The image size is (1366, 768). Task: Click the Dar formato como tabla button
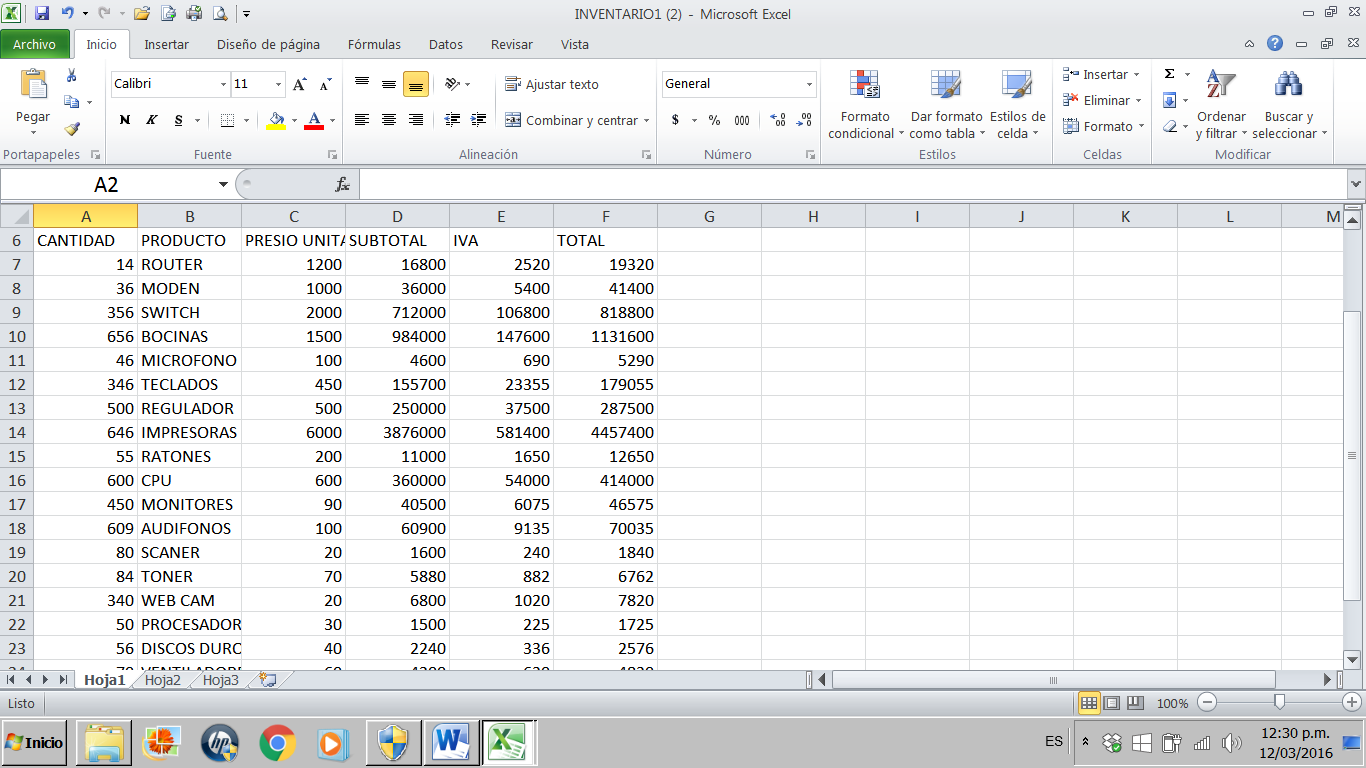coord(945,104)
